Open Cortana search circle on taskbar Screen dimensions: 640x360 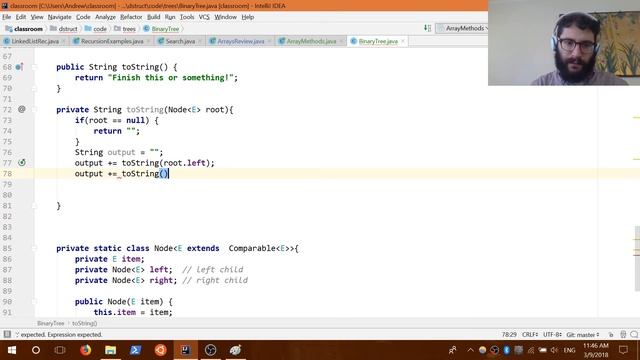(x=36, y=350)
